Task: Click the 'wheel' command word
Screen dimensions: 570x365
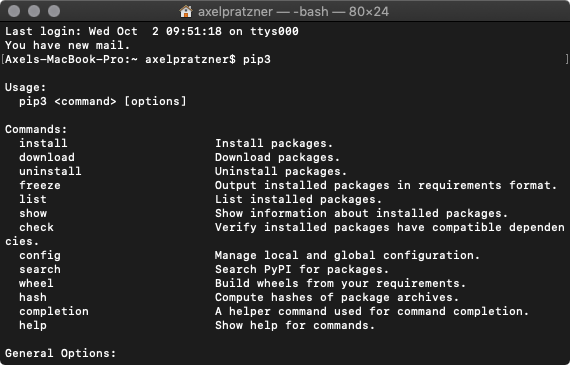Action: tap(36, 283)
